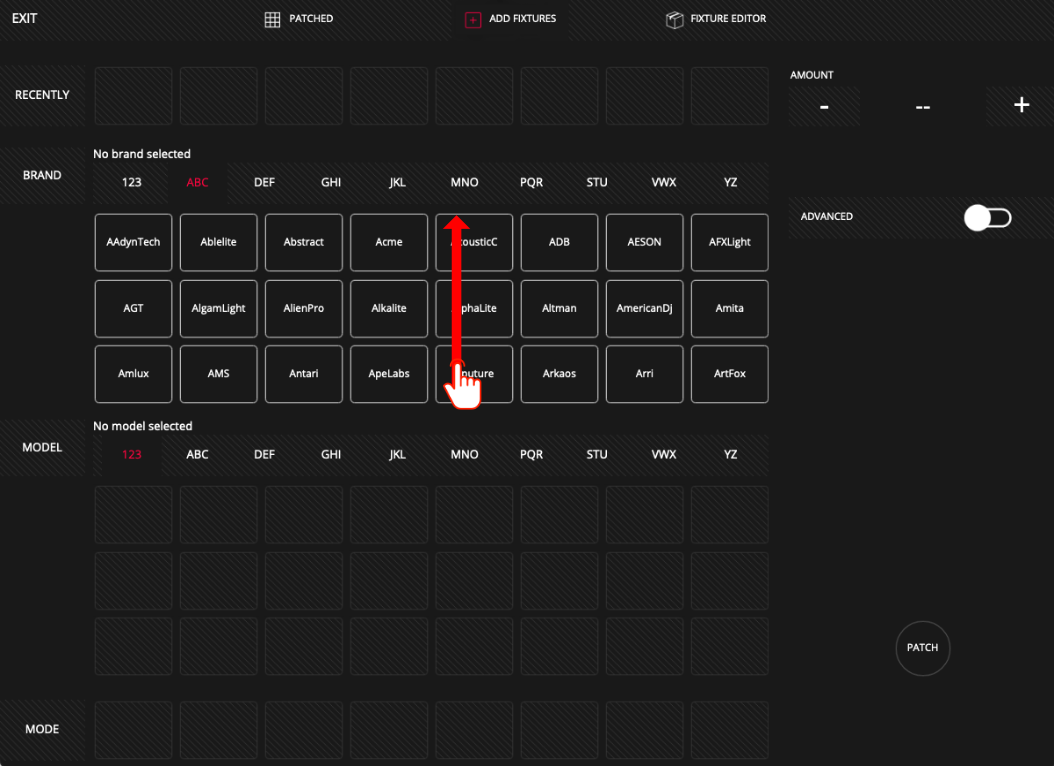Enable the Advanced toggle switch

click(987, 218)
